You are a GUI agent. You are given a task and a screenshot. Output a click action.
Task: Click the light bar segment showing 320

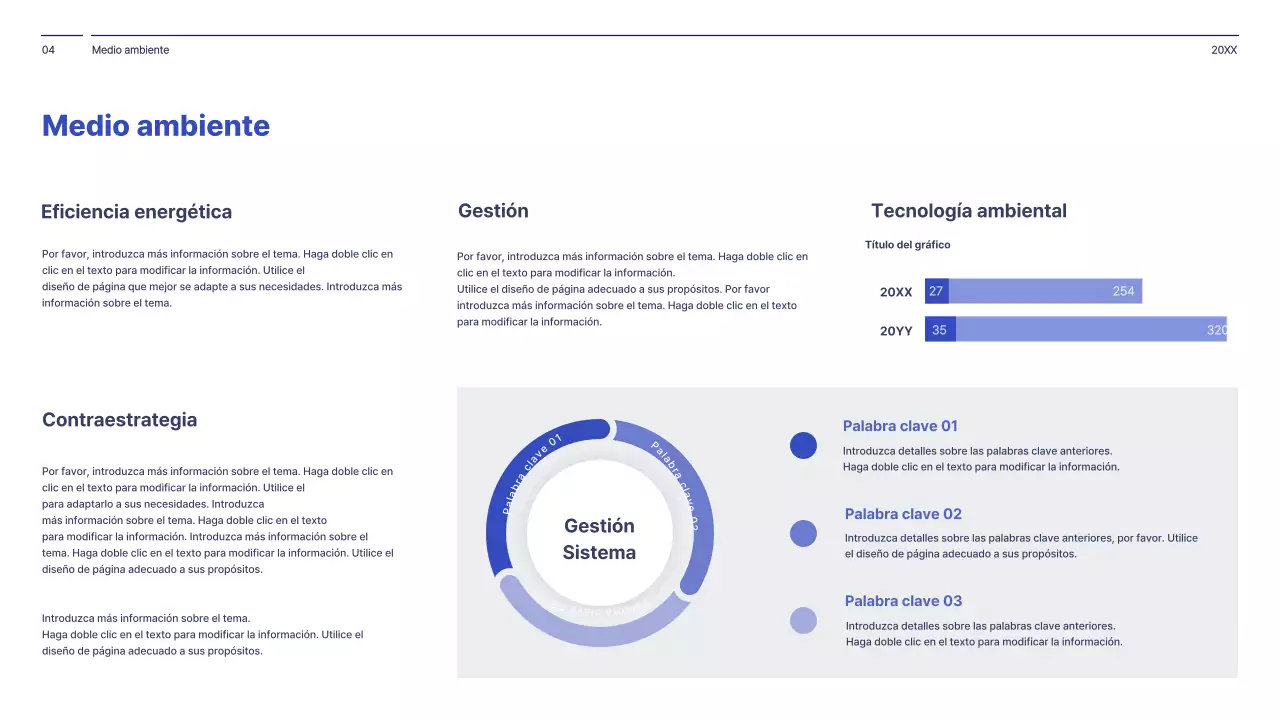[x=1090, y=330]
